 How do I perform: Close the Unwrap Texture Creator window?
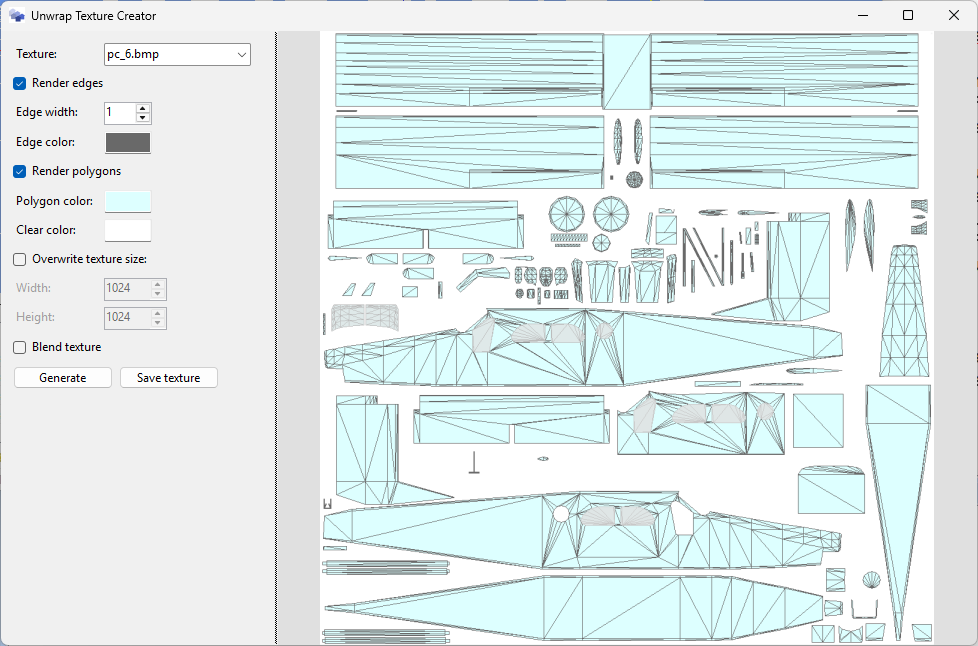(953, 15)
